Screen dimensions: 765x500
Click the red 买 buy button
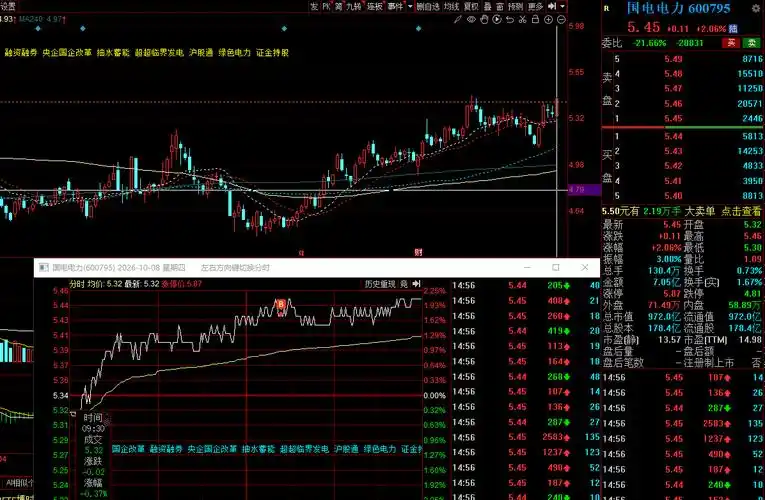(x=731, y=43)
